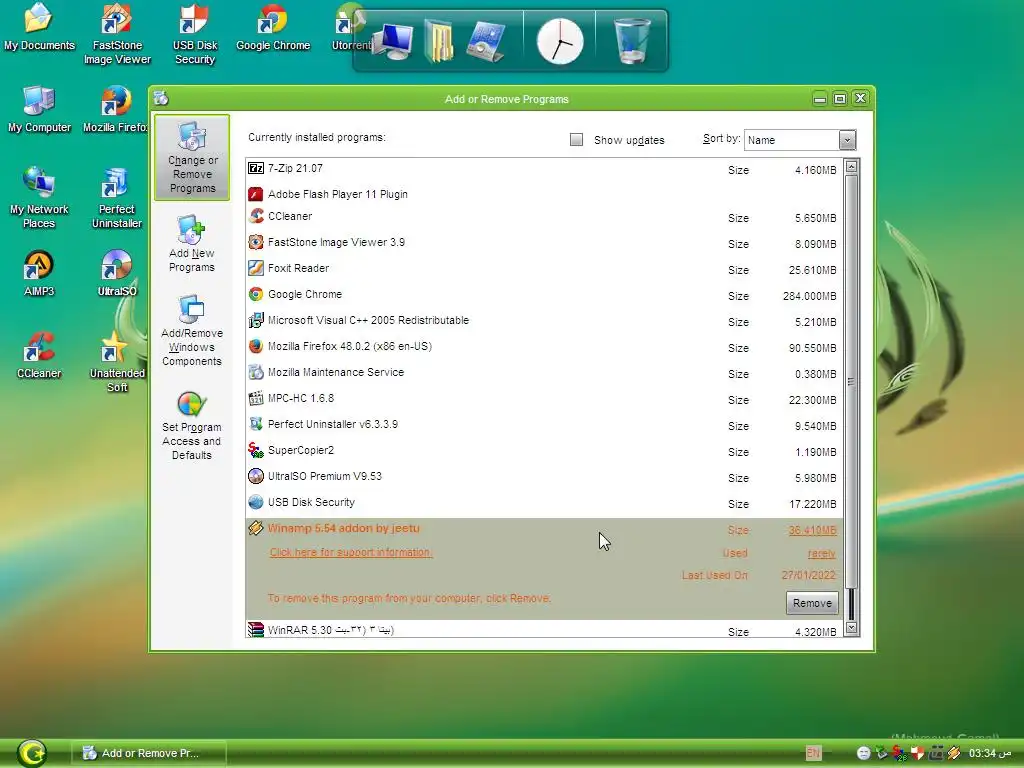The width and height of the screenshot is (1024, 768).
Task: Open the Start button on taskbar
Action: (31, 753)
